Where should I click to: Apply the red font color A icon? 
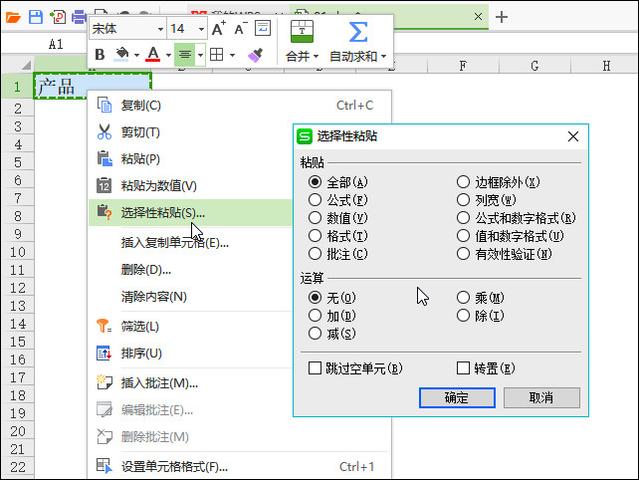153,54
